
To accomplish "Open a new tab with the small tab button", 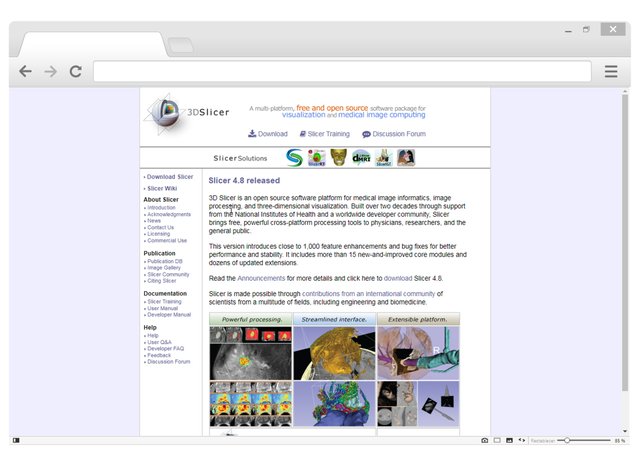I will (x=180, y=45).
